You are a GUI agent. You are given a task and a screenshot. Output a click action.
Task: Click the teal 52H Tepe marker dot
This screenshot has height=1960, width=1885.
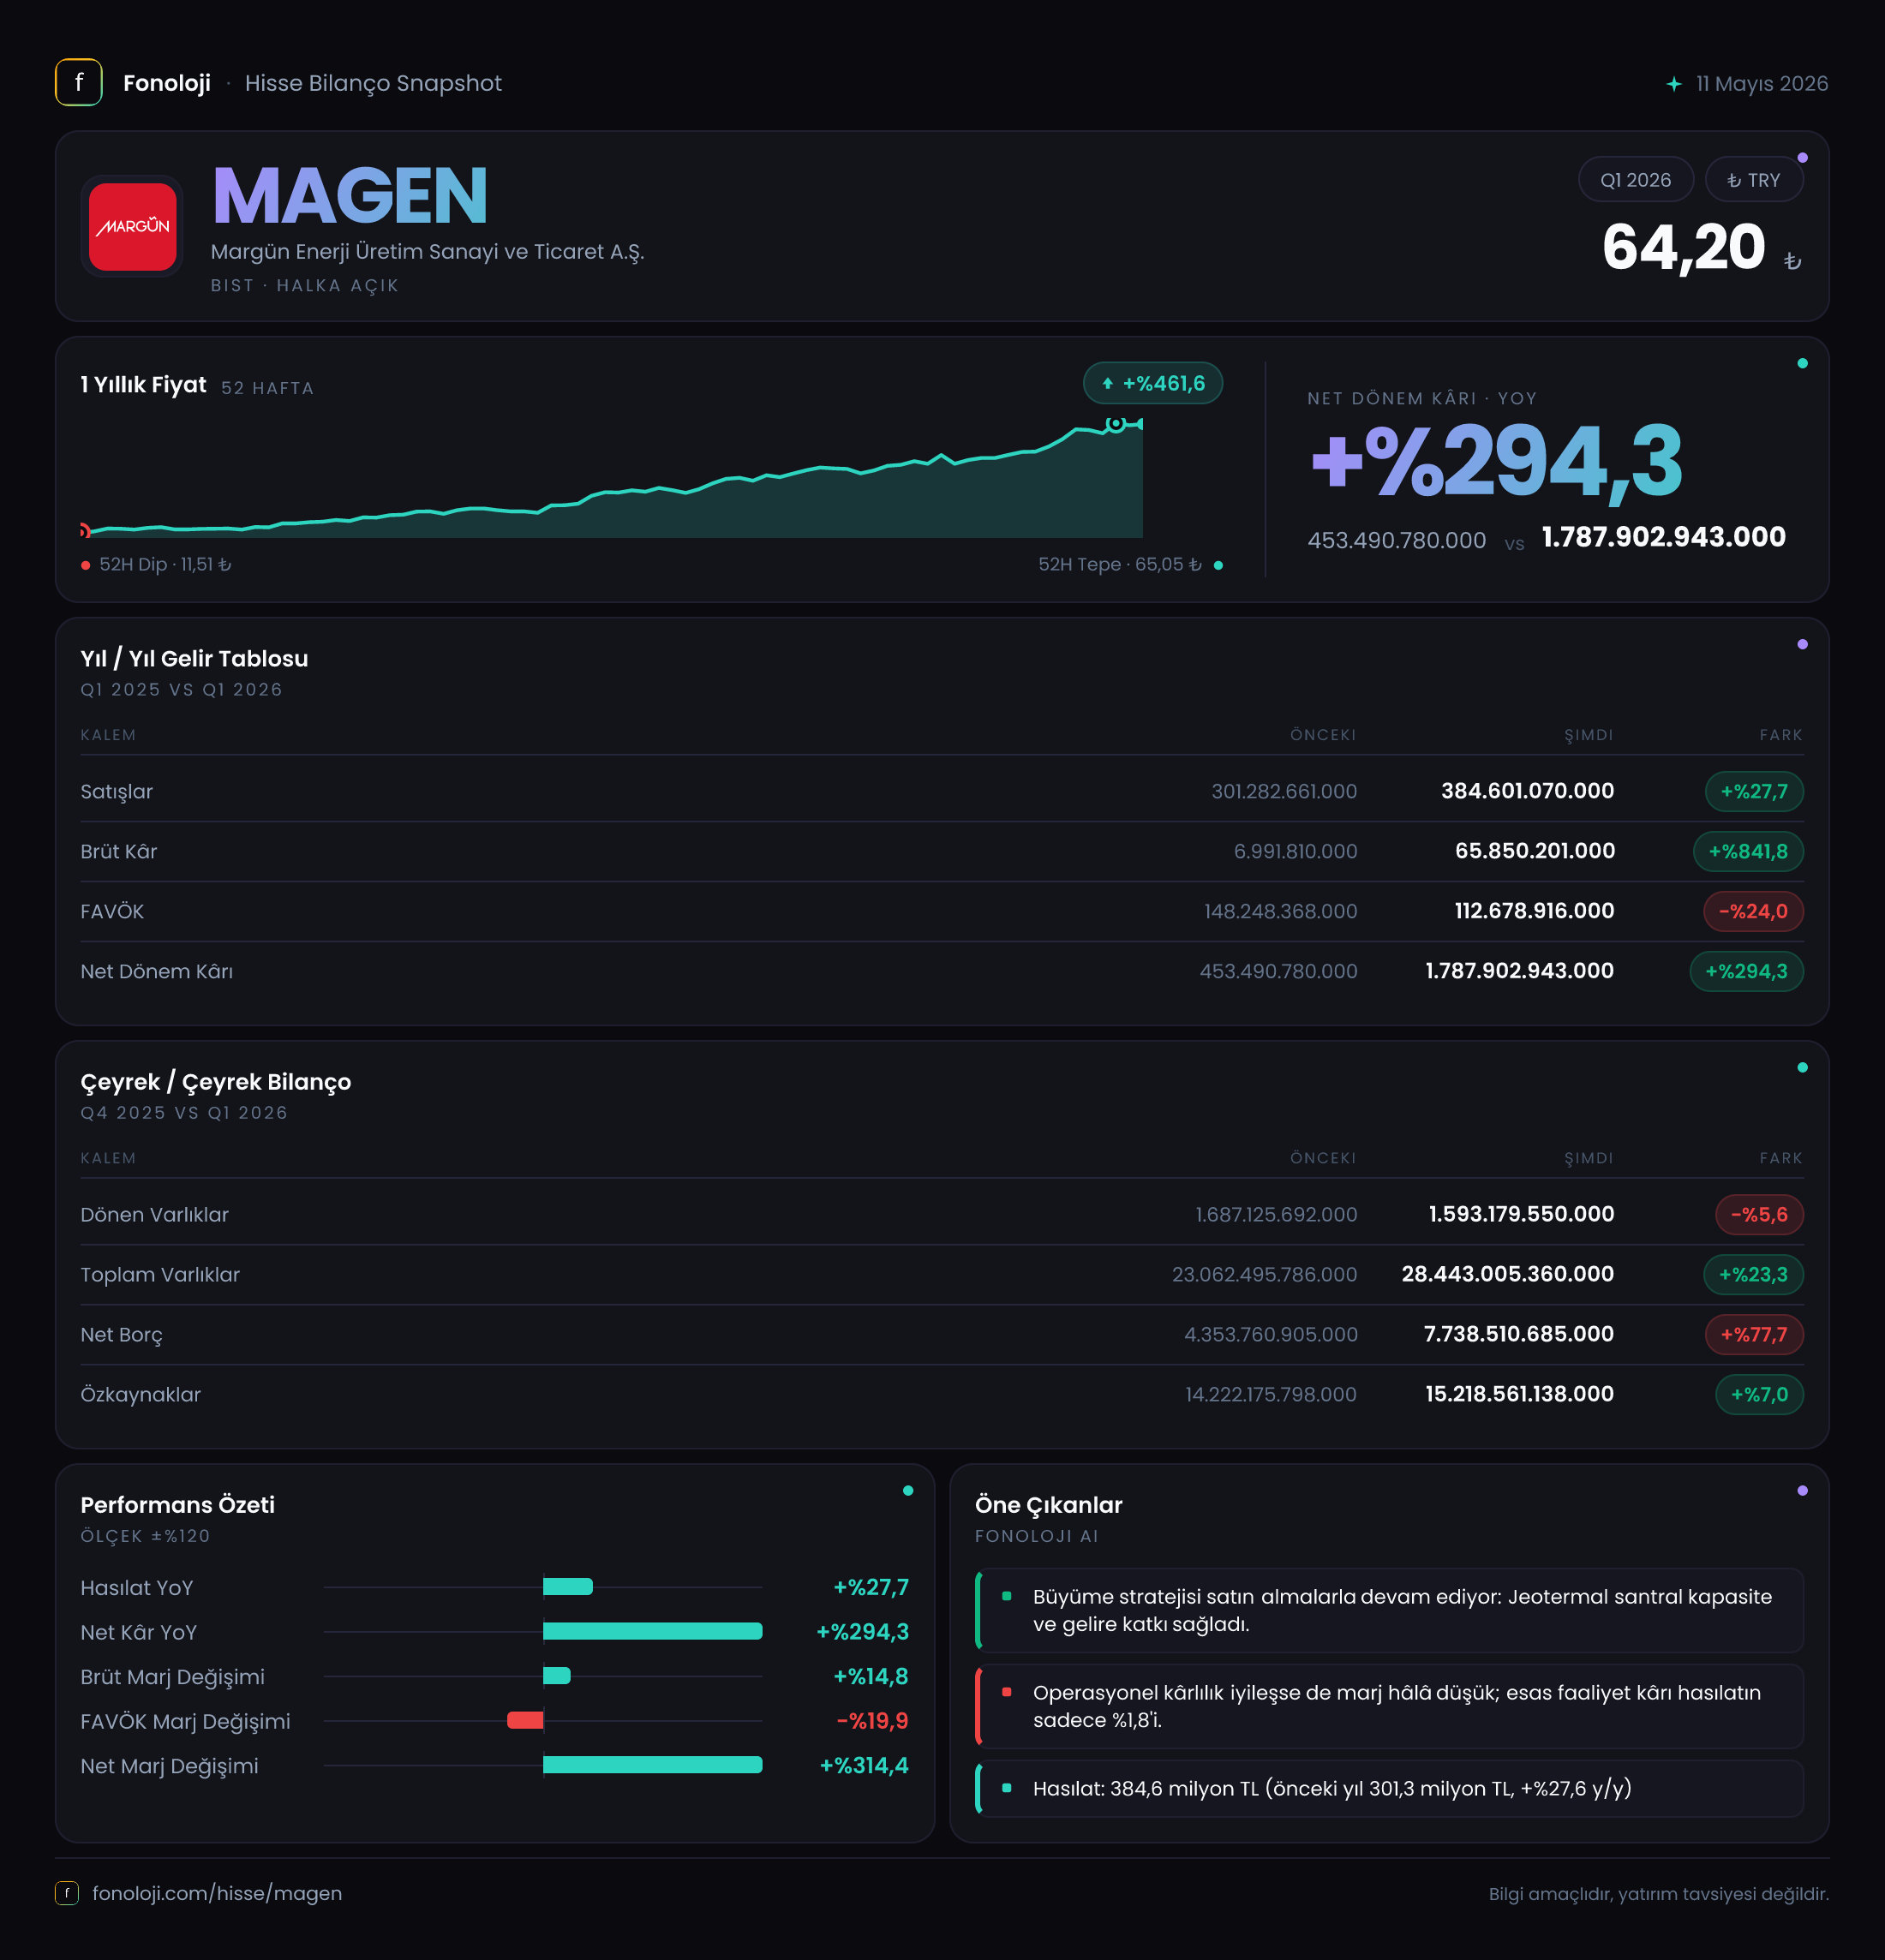[1218, 565]
